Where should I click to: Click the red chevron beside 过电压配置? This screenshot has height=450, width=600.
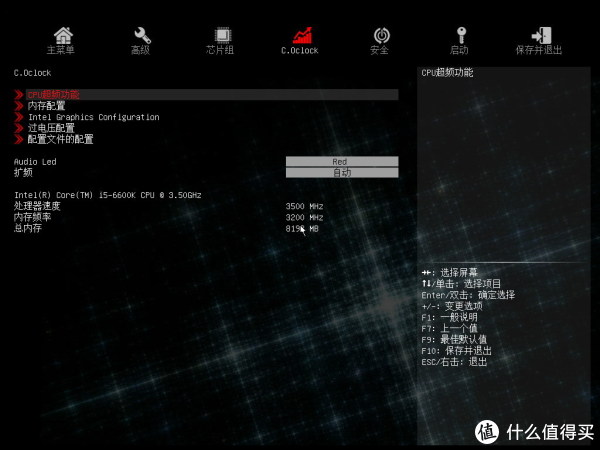[19, 128]
